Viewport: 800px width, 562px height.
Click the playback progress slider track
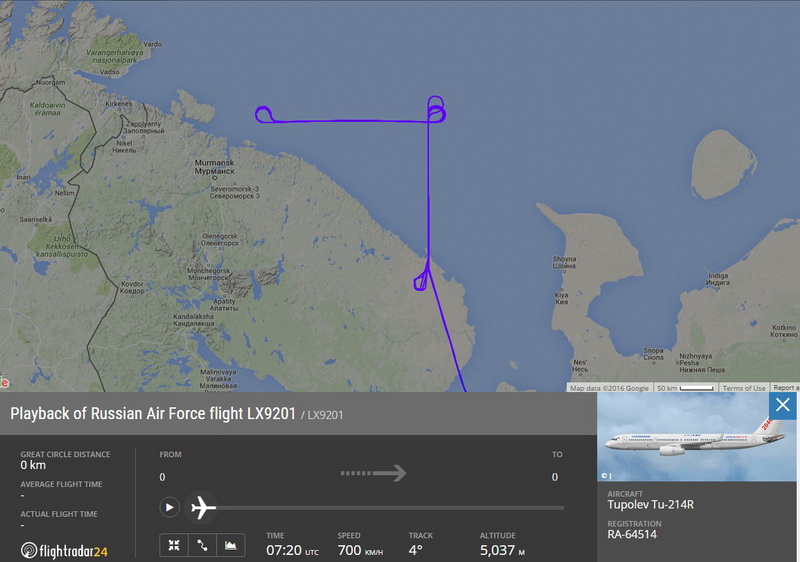click(390, 508)
